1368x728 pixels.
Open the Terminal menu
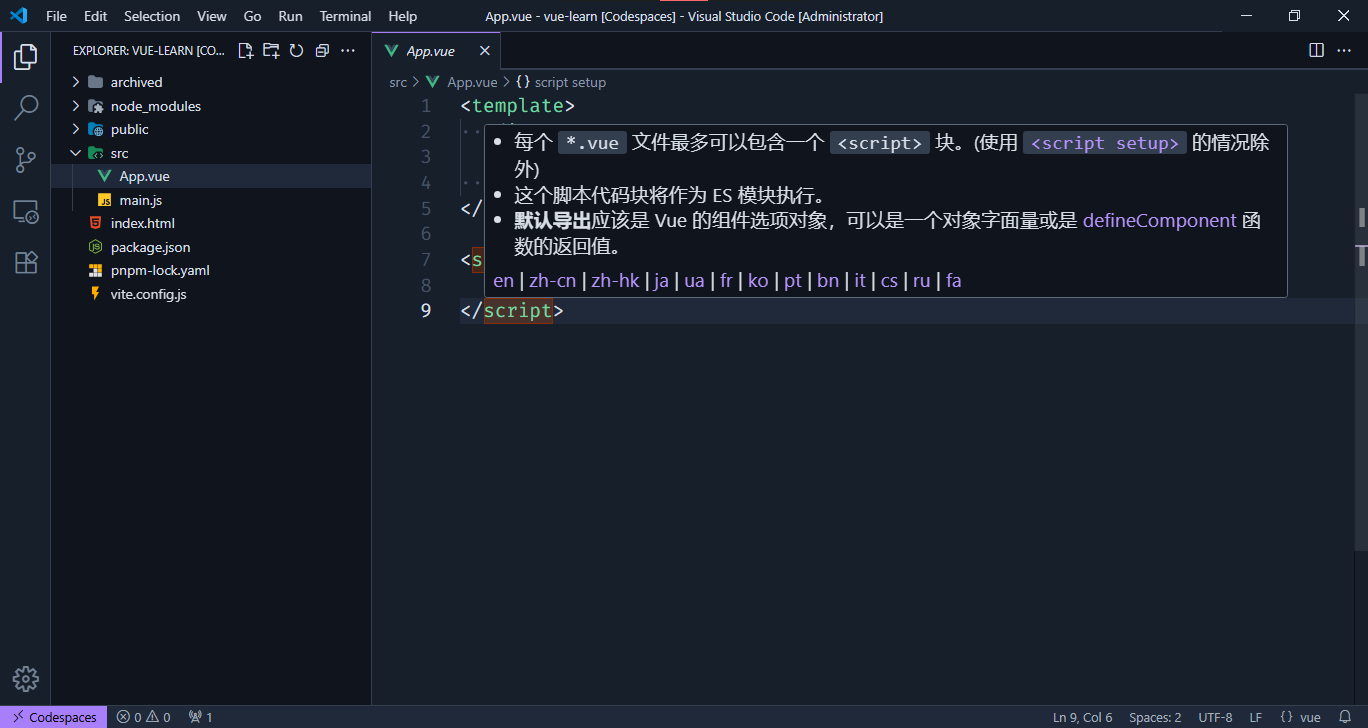coord(346,16)
